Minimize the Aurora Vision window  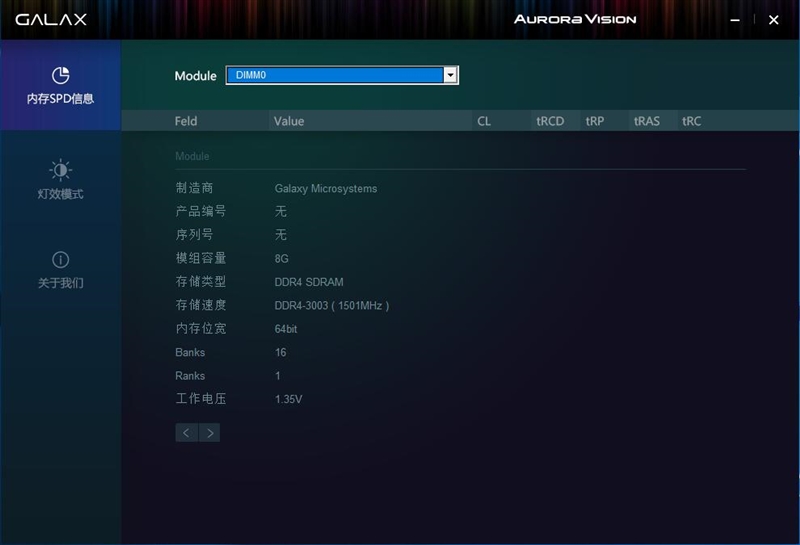click(735, 20)
